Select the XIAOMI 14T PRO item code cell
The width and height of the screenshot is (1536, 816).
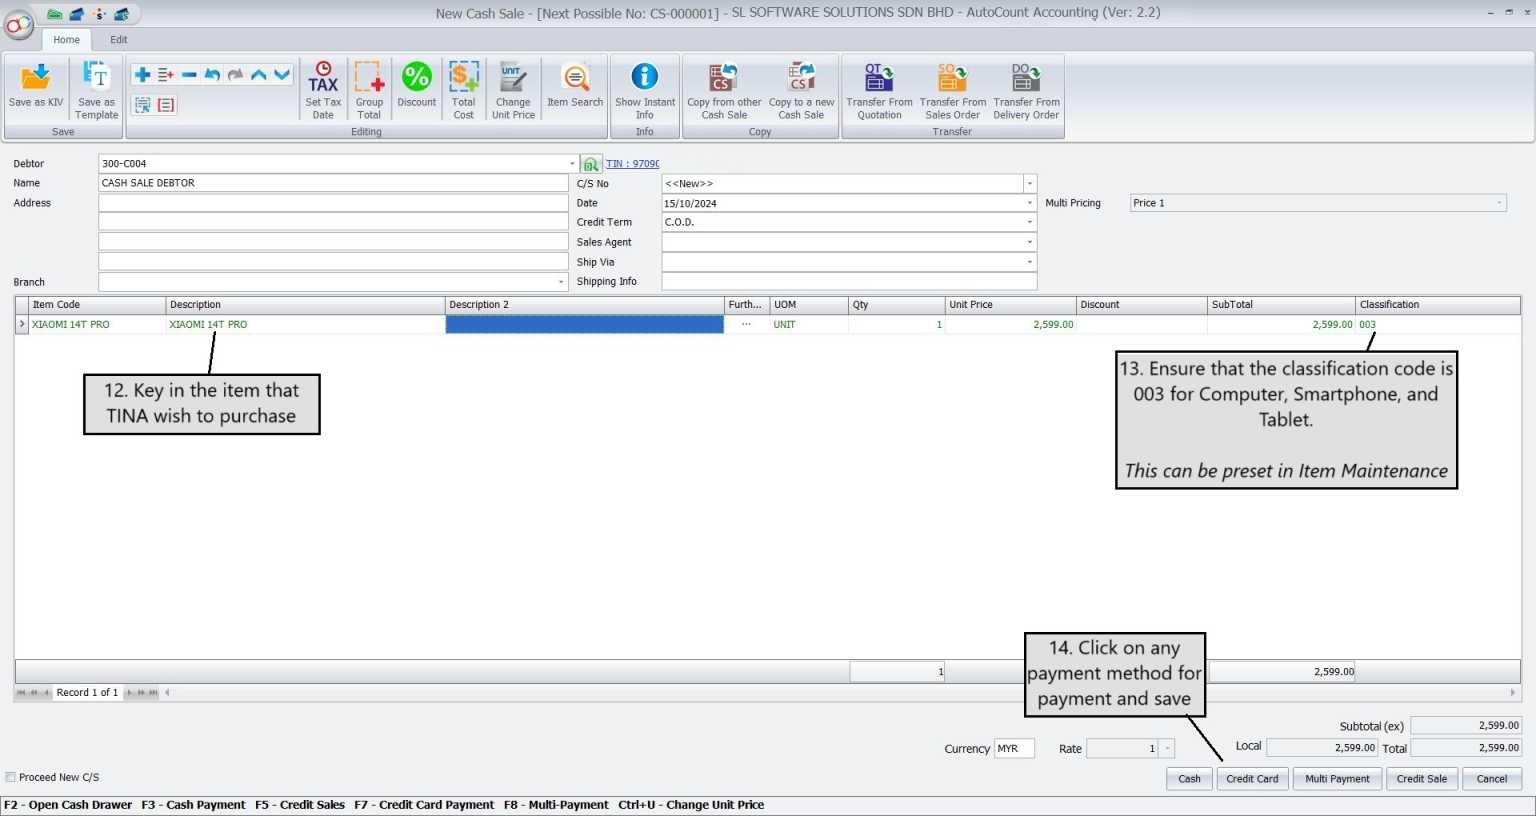pyautogui.click(x=97, y=324)
